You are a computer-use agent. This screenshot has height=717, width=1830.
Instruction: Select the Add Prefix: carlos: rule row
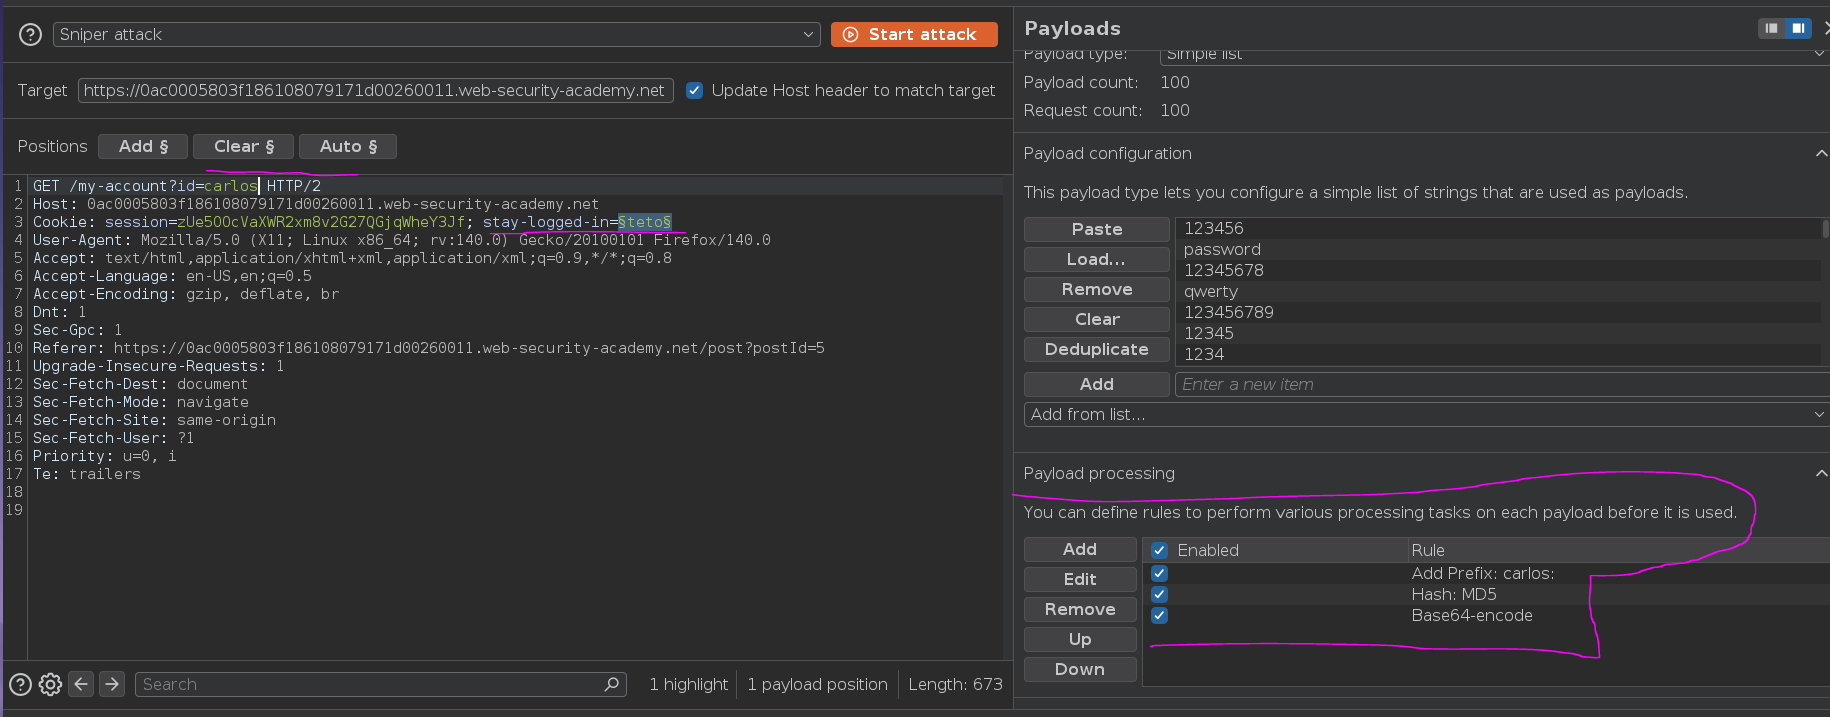(1486, 573)
